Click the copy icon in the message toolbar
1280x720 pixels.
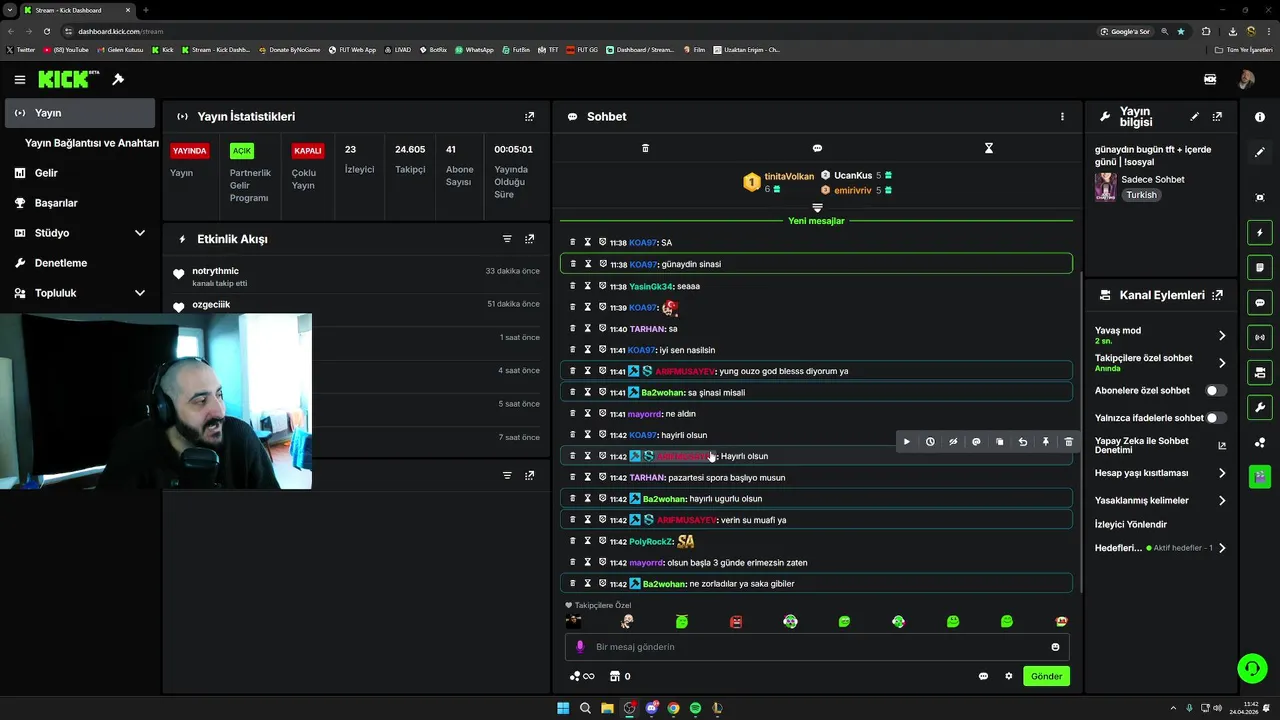999,442
